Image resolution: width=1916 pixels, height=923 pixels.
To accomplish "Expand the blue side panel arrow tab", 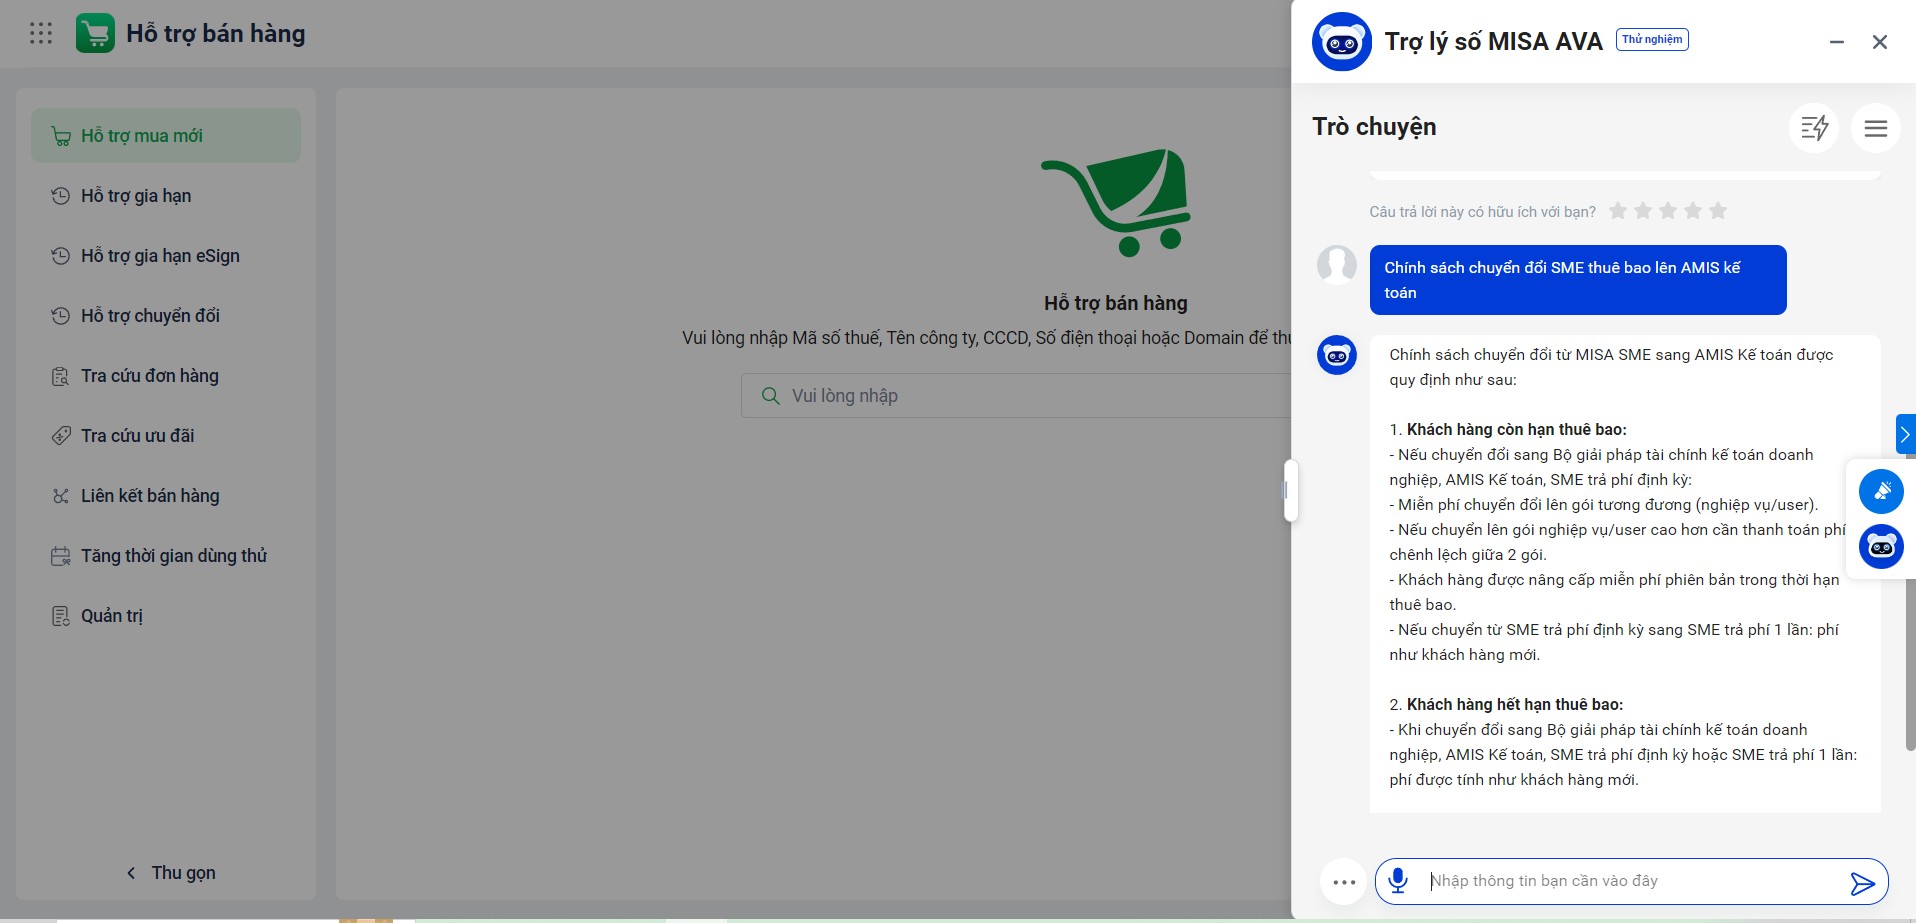I will click(x=1905, y=434).
